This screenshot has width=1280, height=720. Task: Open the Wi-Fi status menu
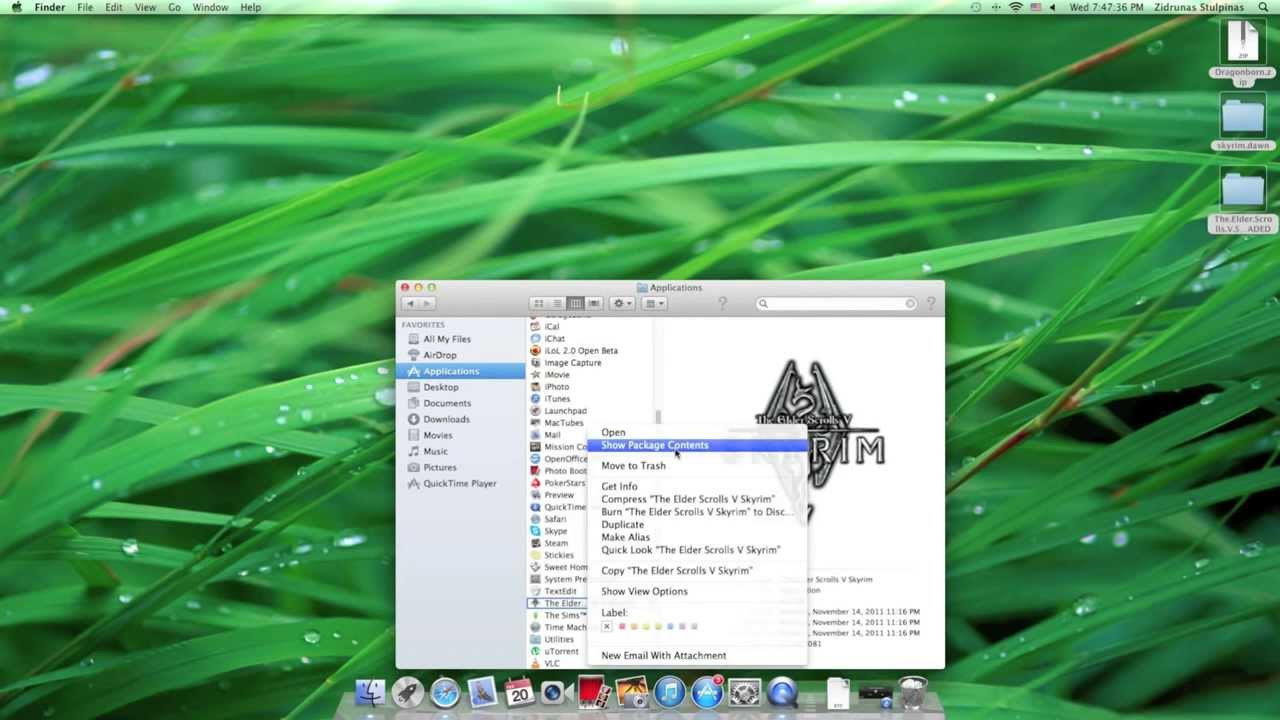(x=1015, y=7)
